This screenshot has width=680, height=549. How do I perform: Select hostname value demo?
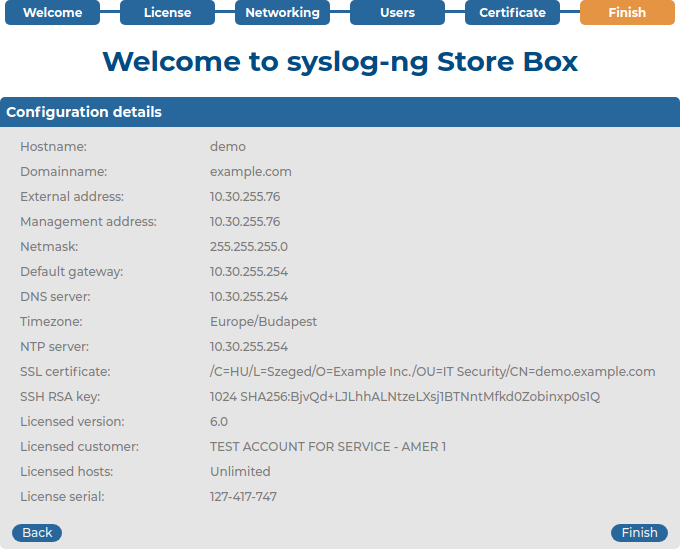tap(228, 147)
